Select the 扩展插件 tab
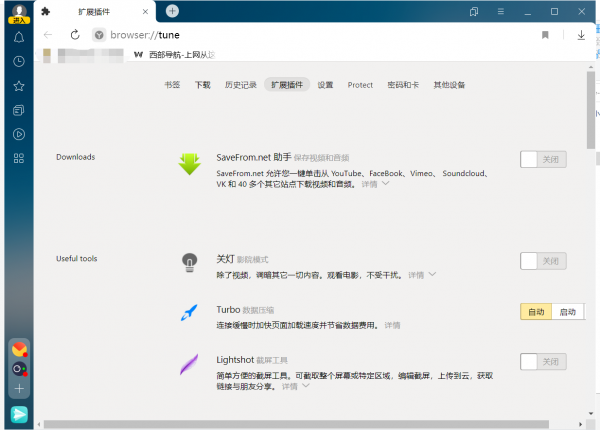This screenshot has height=430, width=600. (287, 85)
